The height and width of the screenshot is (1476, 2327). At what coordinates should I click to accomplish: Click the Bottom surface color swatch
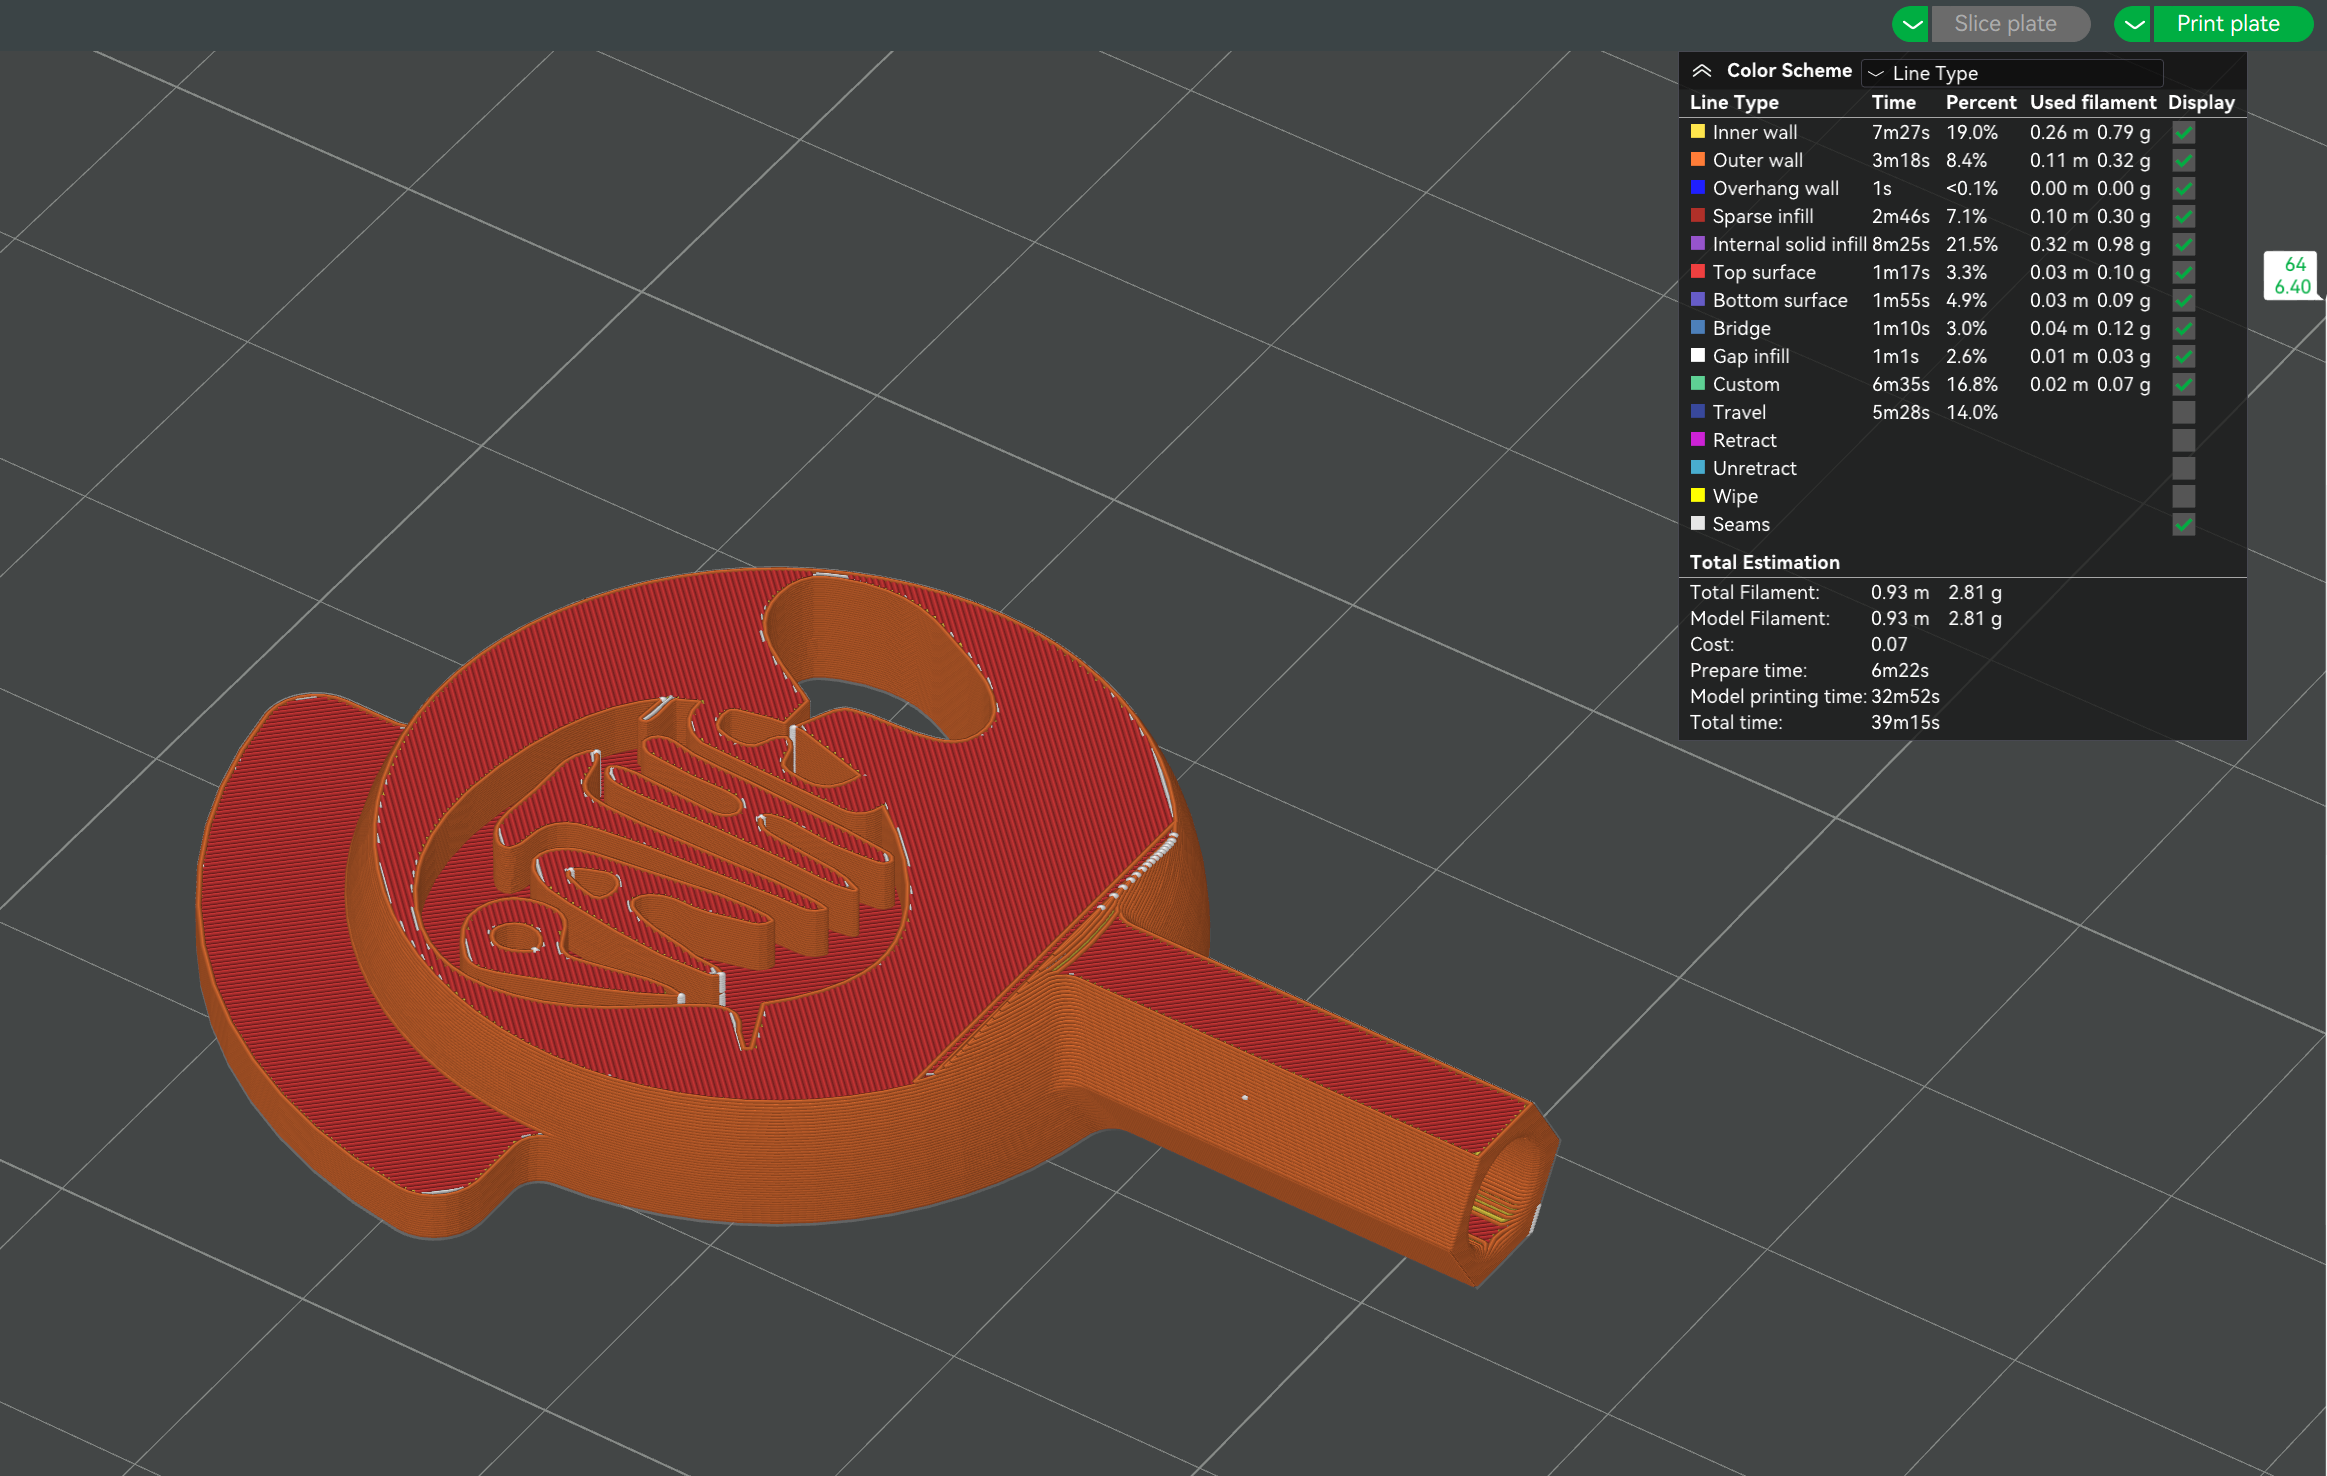1698,299
